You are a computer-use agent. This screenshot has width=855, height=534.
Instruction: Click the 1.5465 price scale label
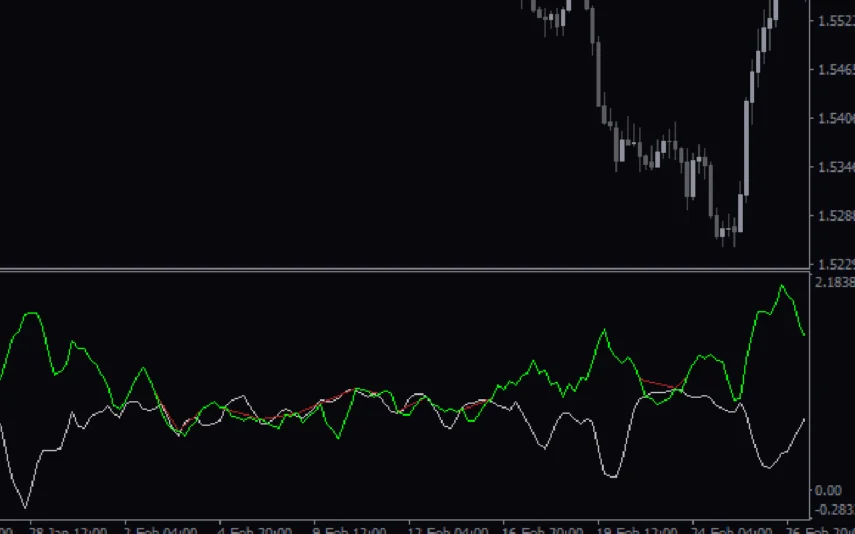coord(836,70)
